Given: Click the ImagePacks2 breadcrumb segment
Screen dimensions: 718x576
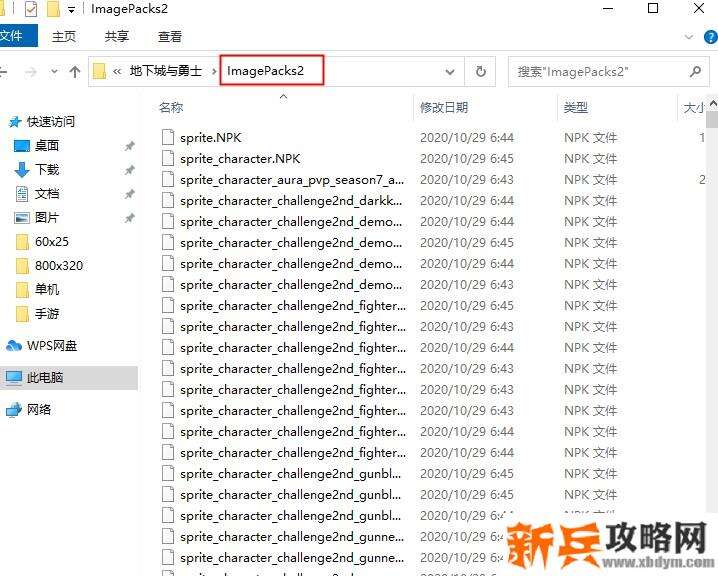Looking at the screenshot, I should click(266, 71).
